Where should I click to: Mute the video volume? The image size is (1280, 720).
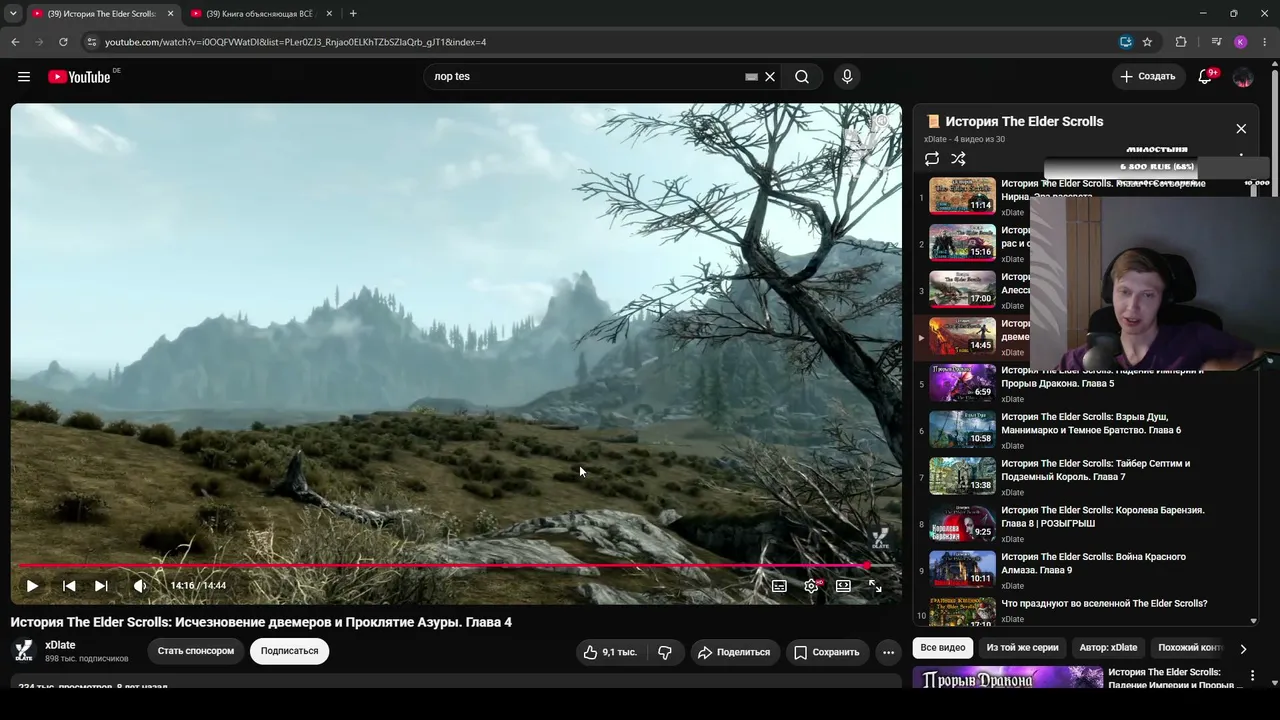(140, 586)
